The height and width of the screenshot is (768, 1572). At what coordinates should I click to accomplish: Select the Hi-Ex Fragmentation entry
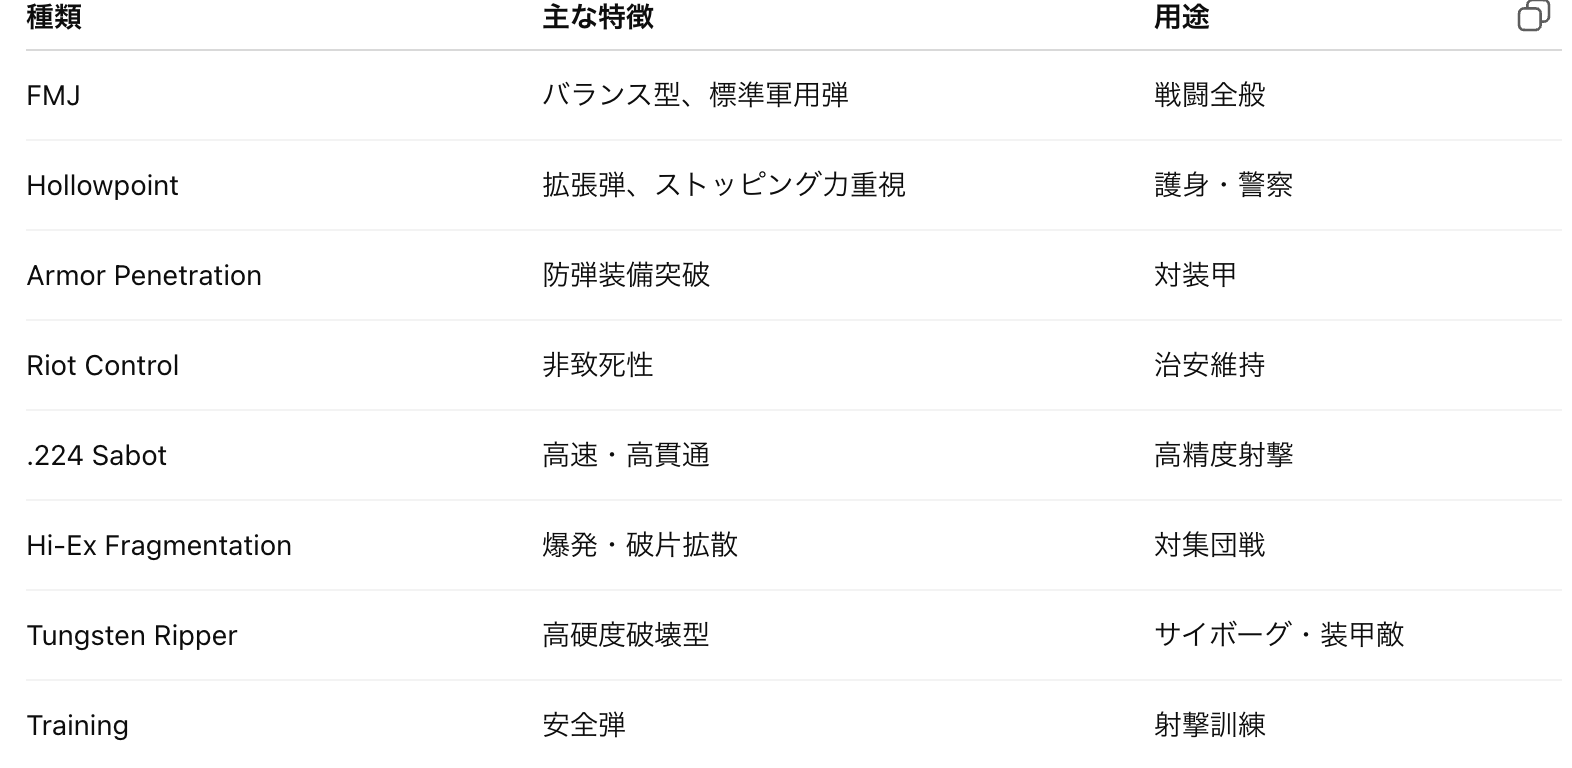[159, 546]
